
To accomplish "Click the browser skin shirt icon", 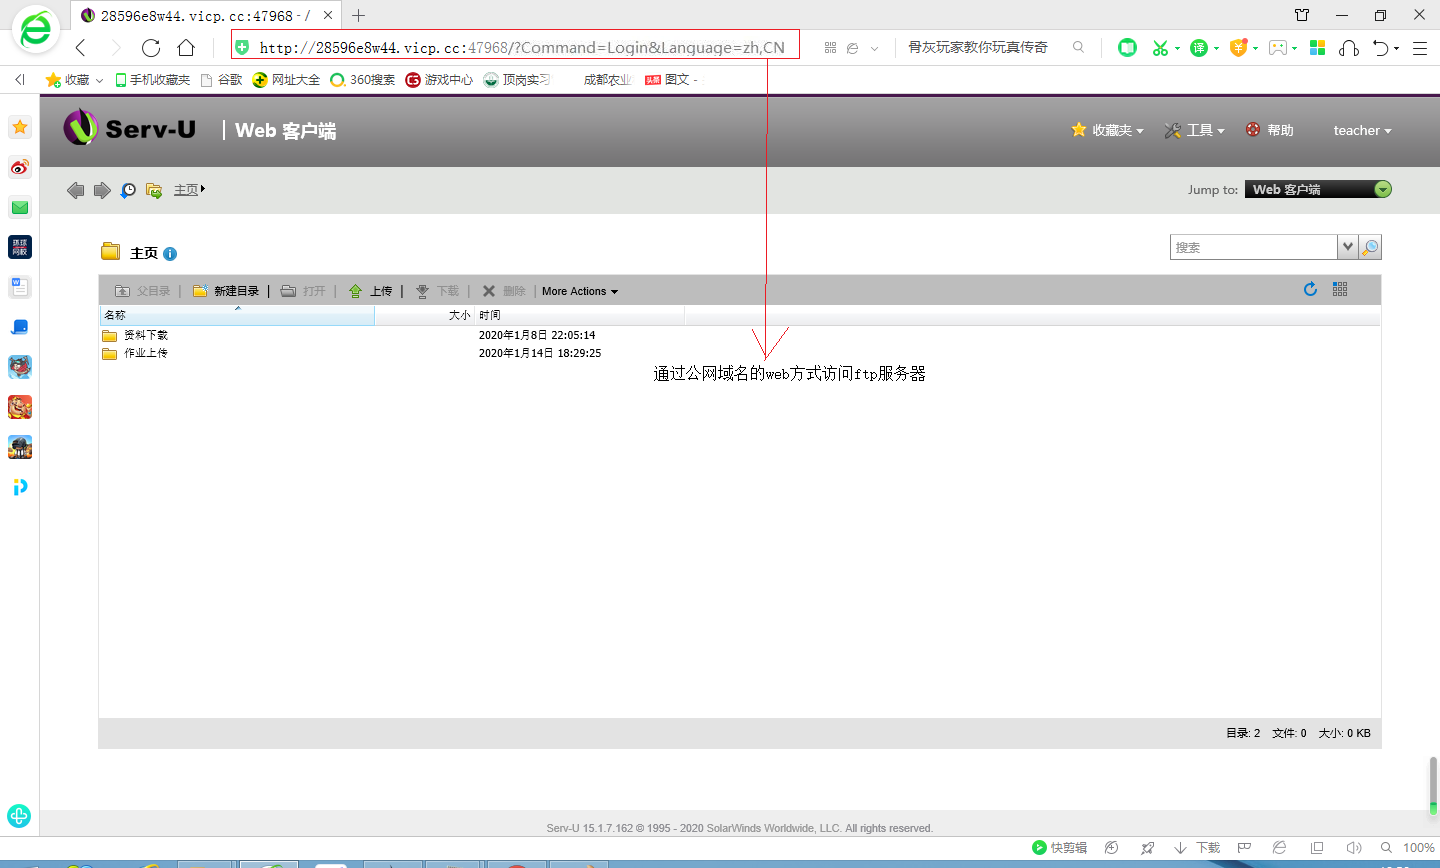I will click(1302, 15).
